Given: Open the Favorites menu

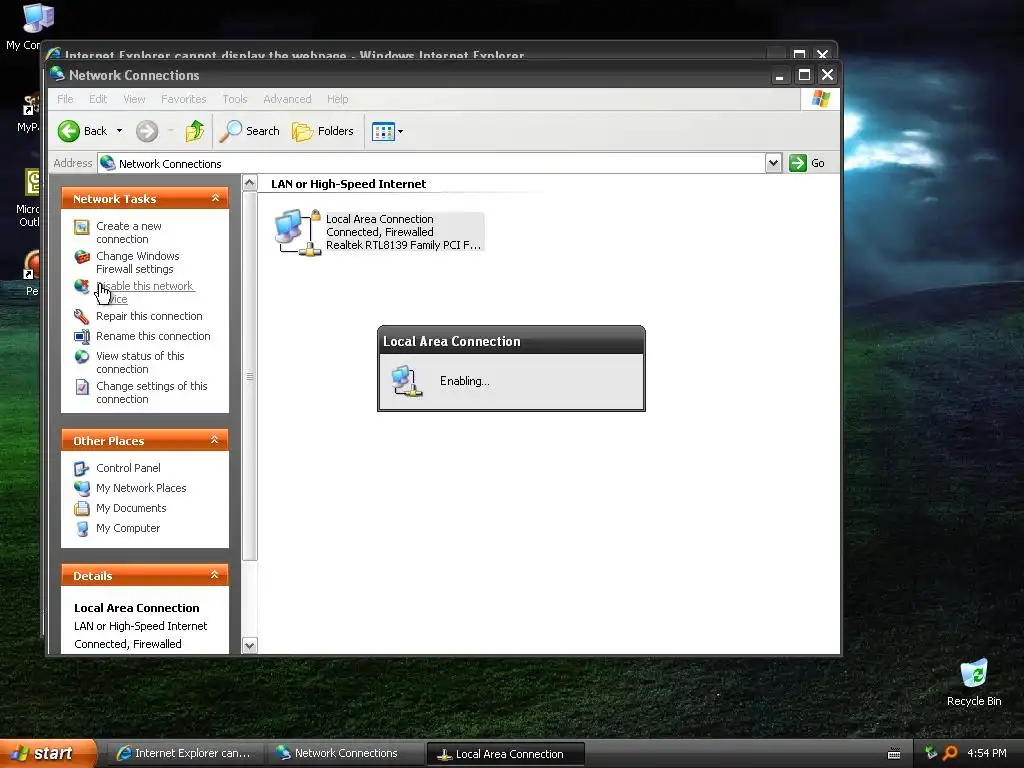Looking at the screenshot, I should 184,99.
